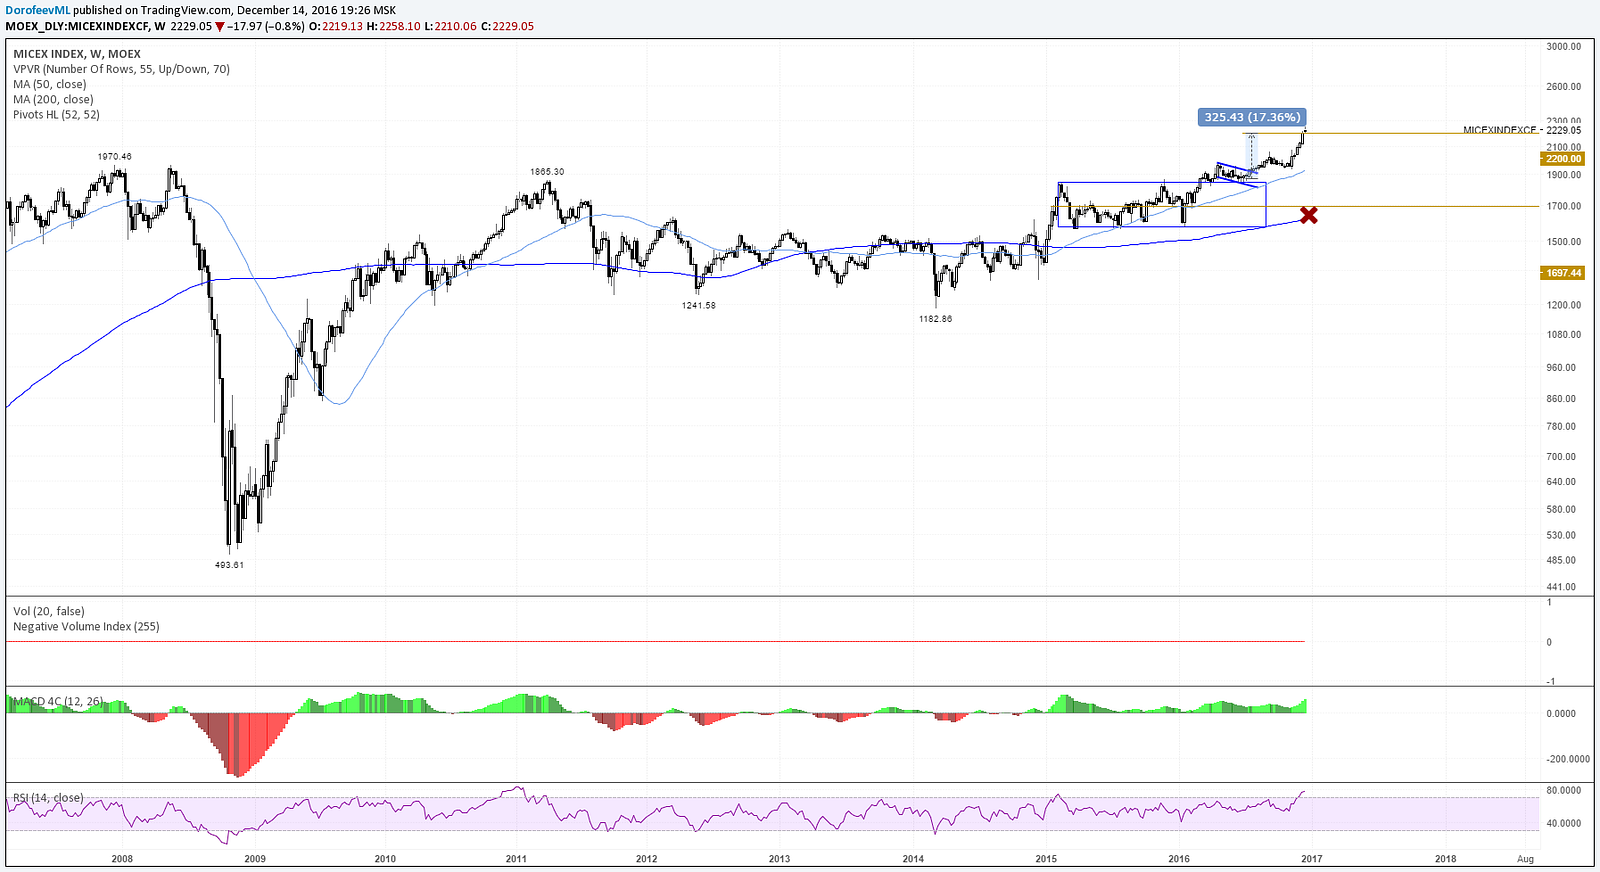This screenshot has height=872, width=1600.
Task: Click 1080.00 on the price axis
Action: 1564,335
